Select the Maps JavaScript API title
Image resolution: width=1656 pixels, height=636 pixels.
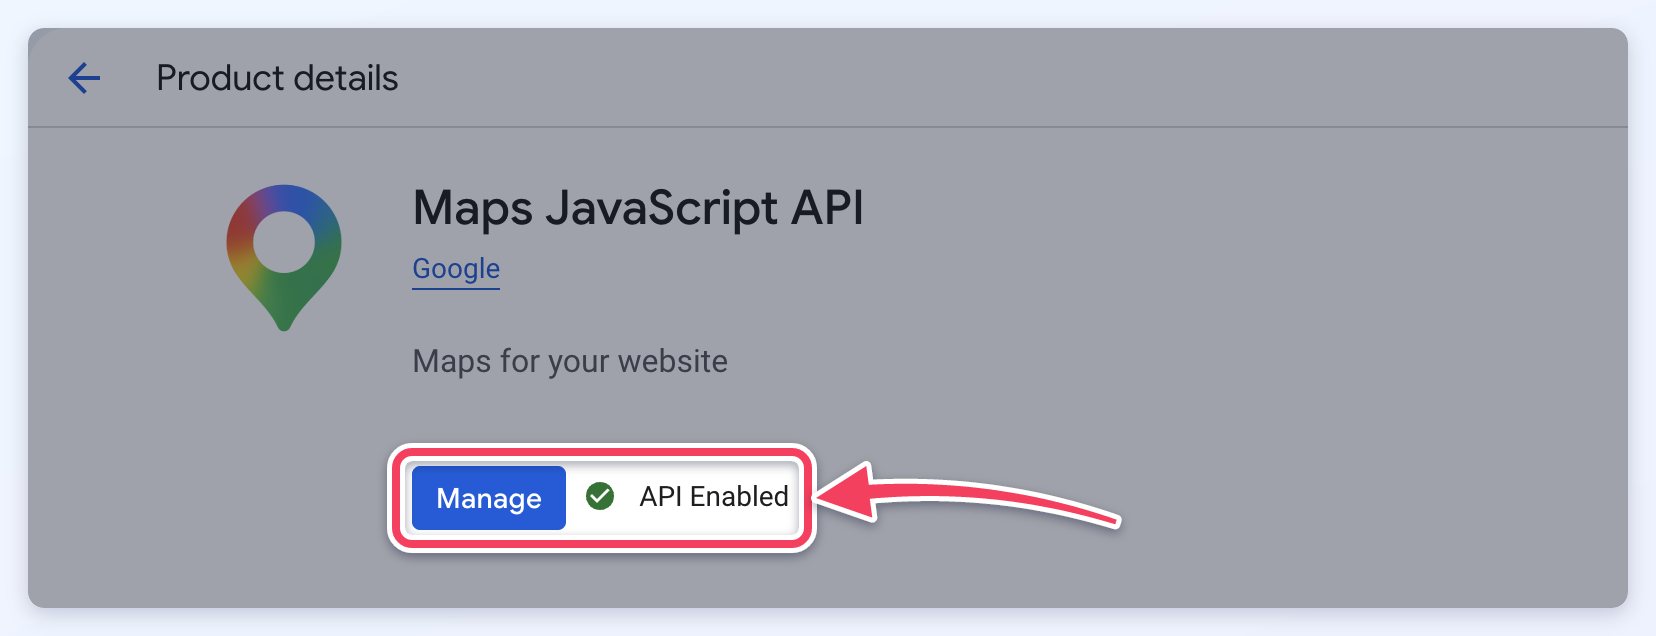(x=638, y=209)
